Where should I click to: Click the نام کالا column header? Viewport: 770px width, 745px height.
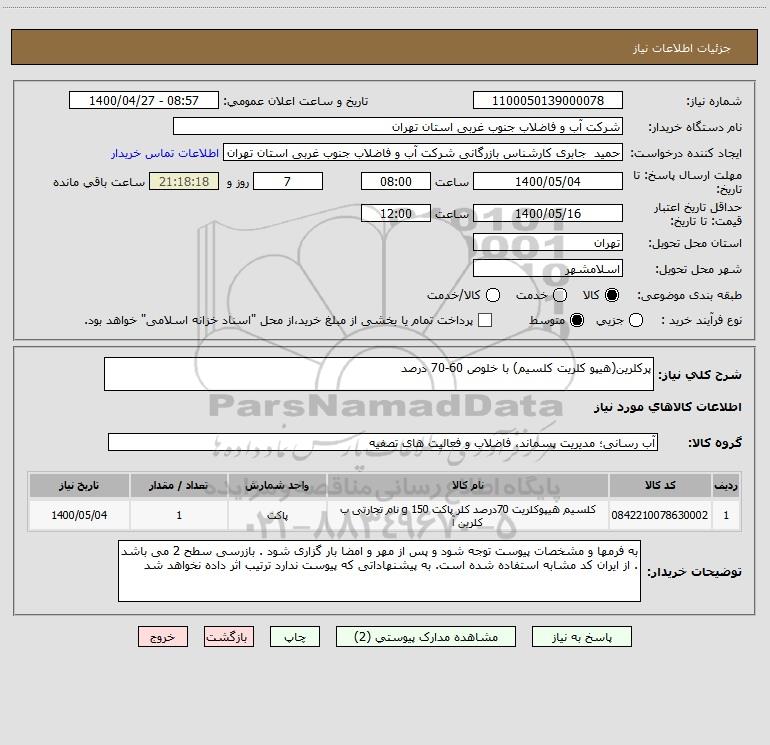coord(468,485)
